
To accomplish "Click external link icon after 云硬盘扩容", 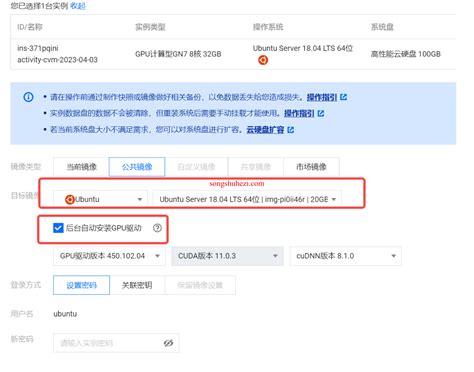I will pos(290,130).
